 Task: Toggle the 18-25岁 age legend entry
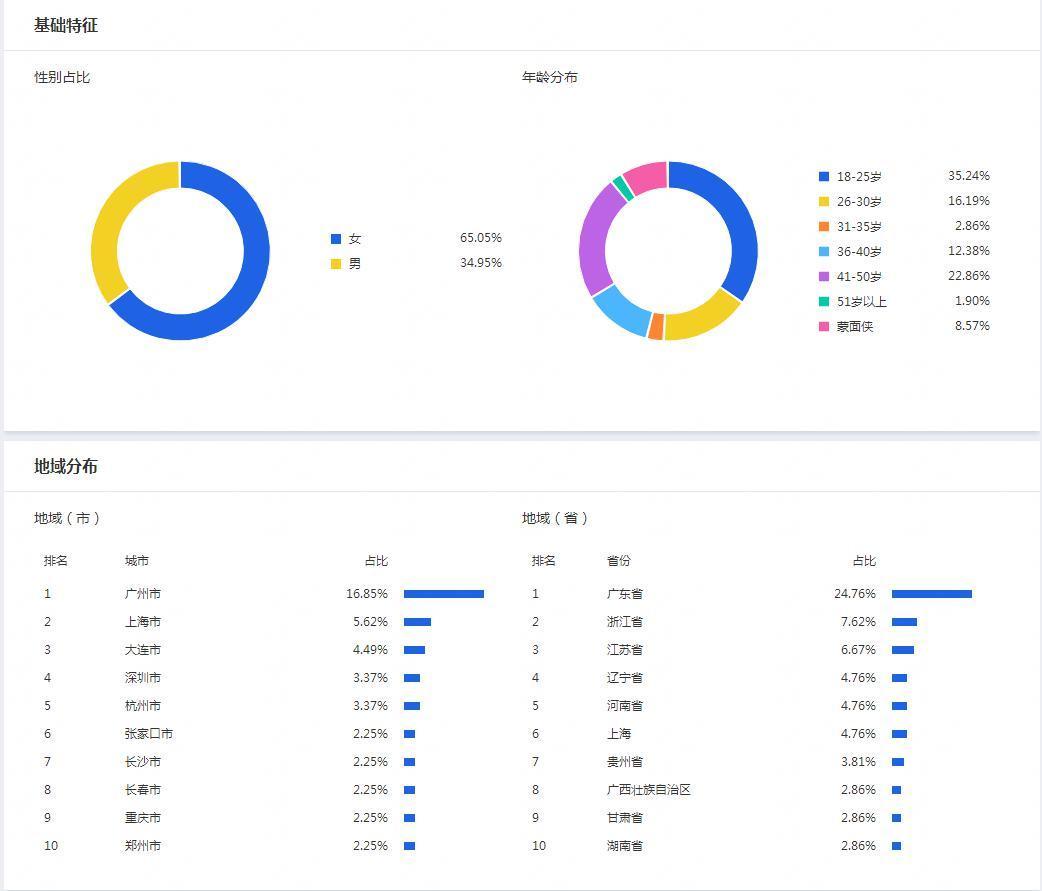pyautogui.click(x=859, y=177)
